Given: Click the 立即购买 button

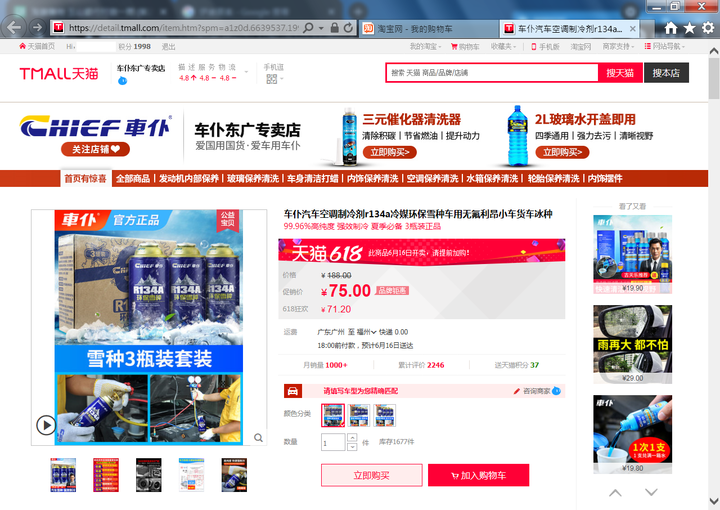Looking at the screenshot, I should (x=371, y=475).
